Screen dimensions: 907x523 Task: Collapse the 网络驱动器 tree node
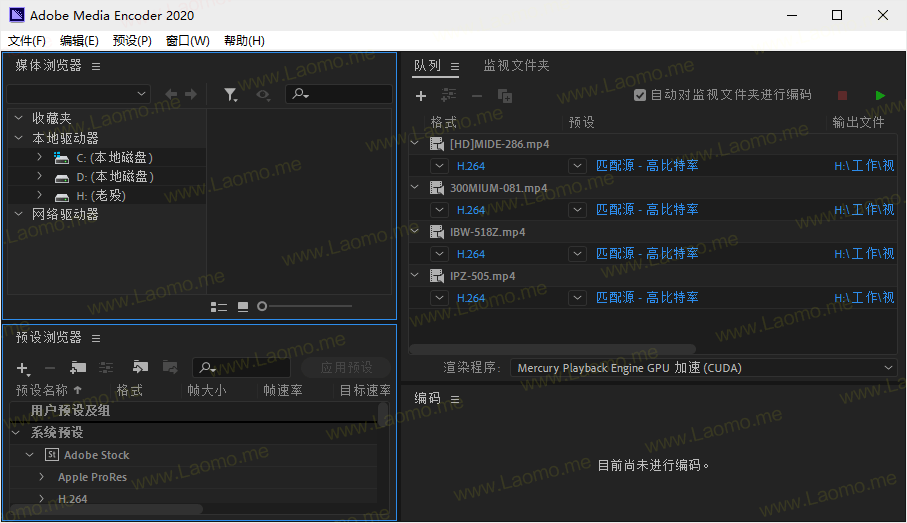[x=19, y=214]
